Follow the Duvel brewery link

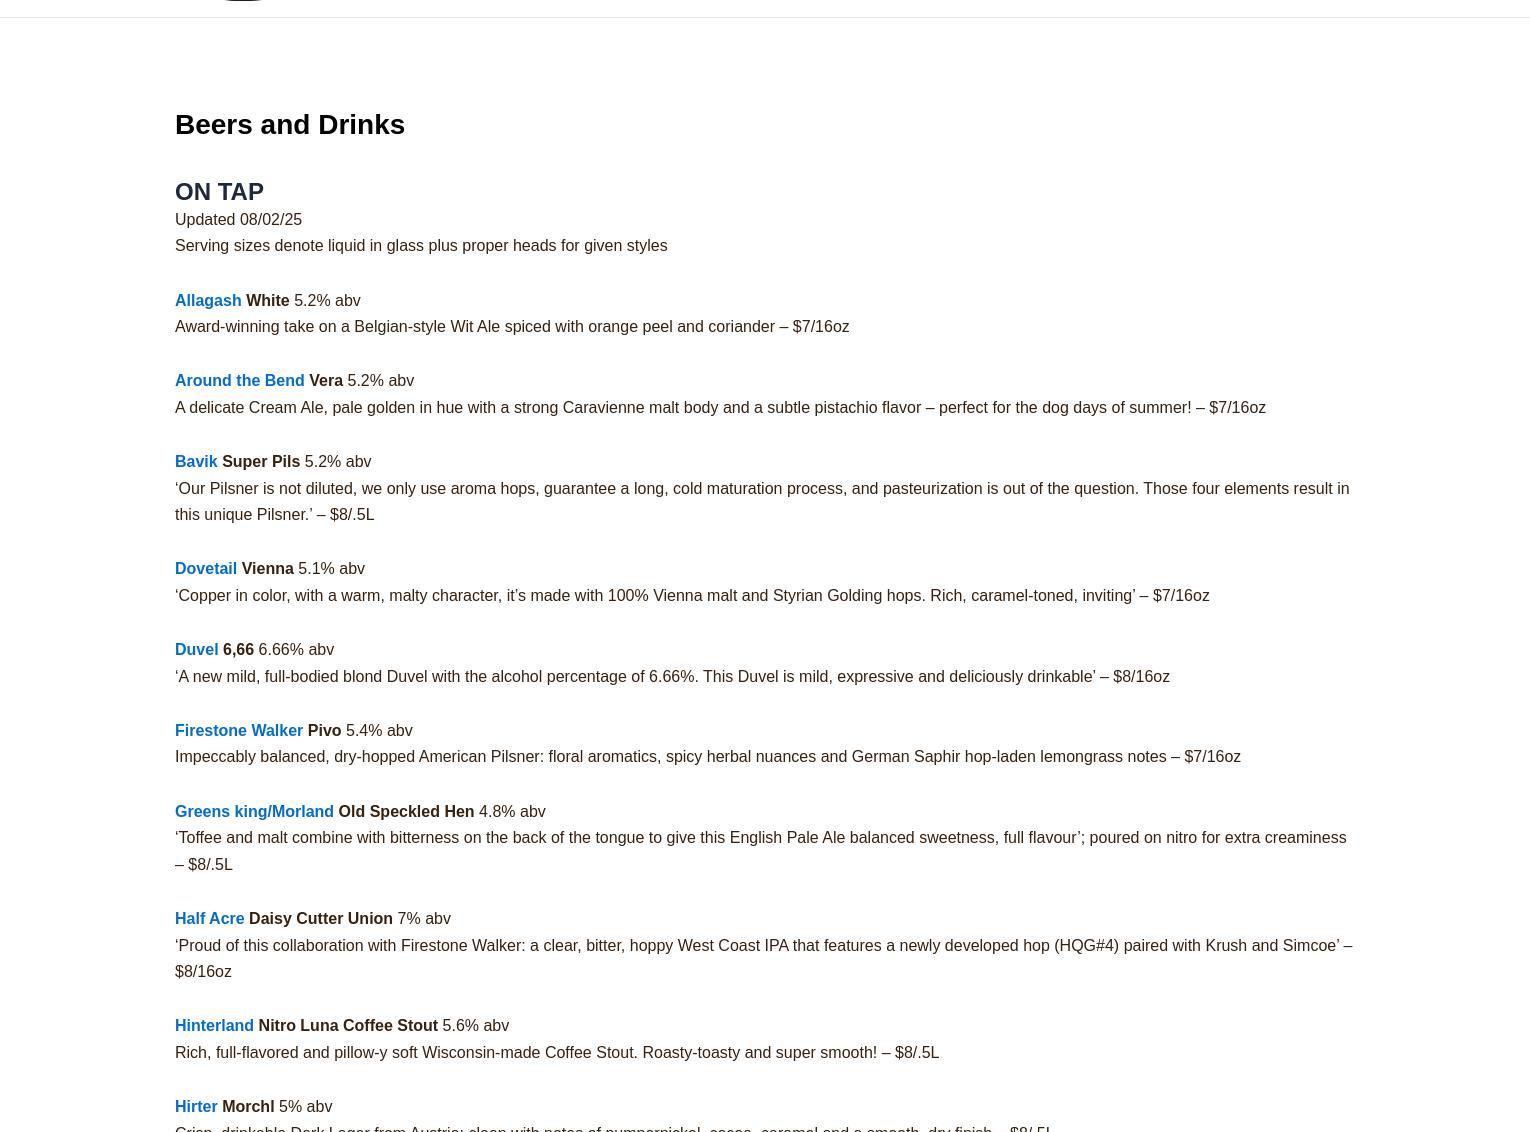197,649
